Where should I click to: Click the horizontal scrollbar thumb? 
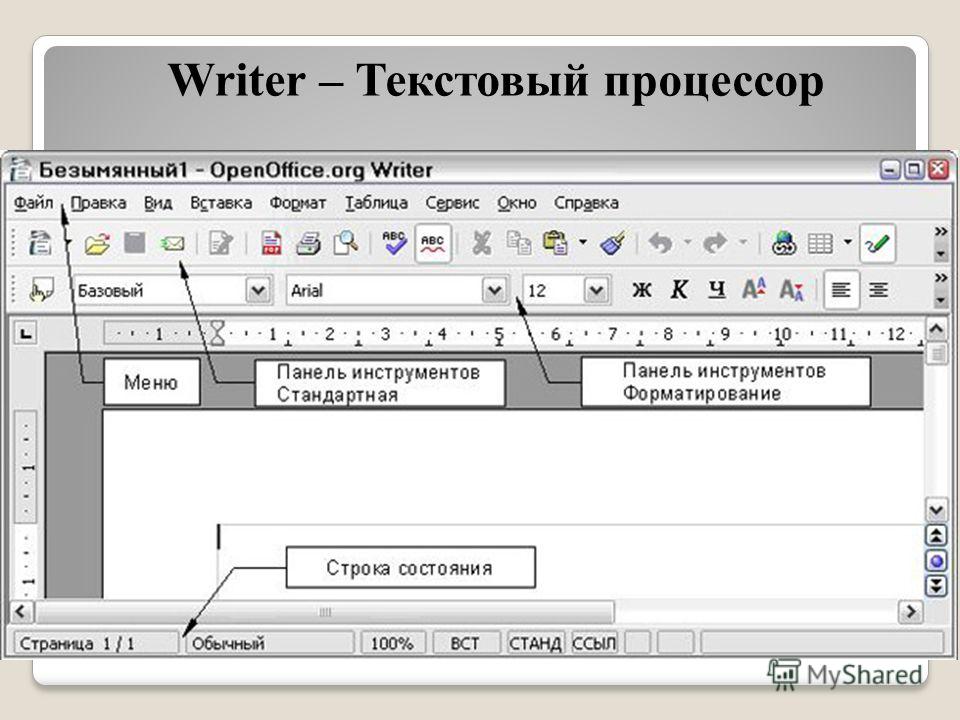point(324,612)
